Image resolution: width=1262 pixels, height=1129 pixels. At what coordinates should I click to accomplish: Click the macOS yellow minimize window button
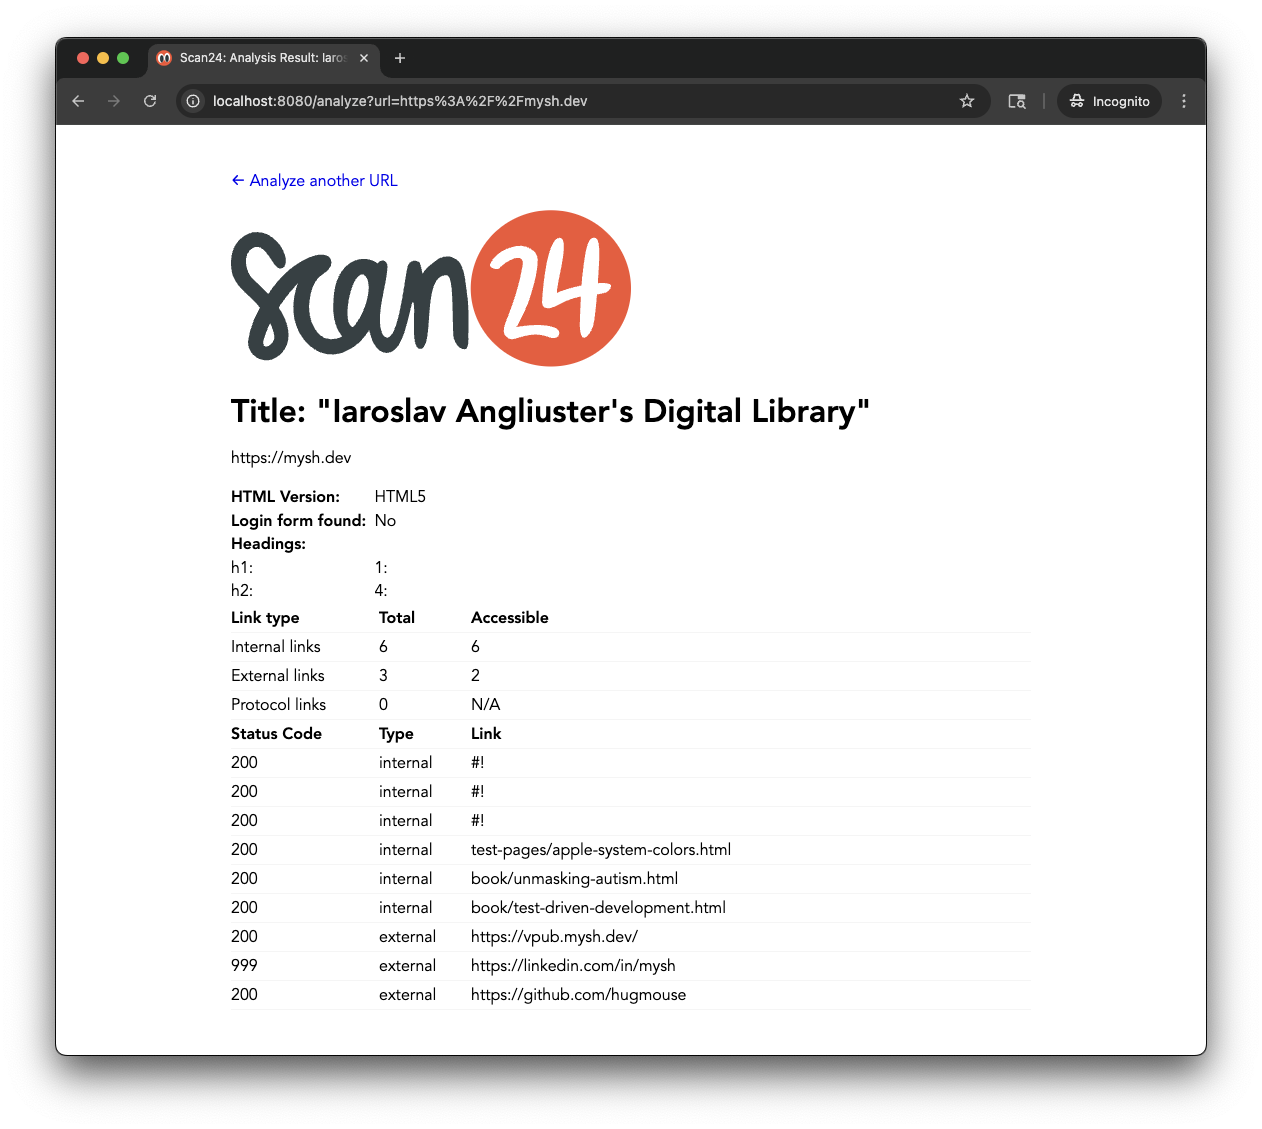point(103,58)
